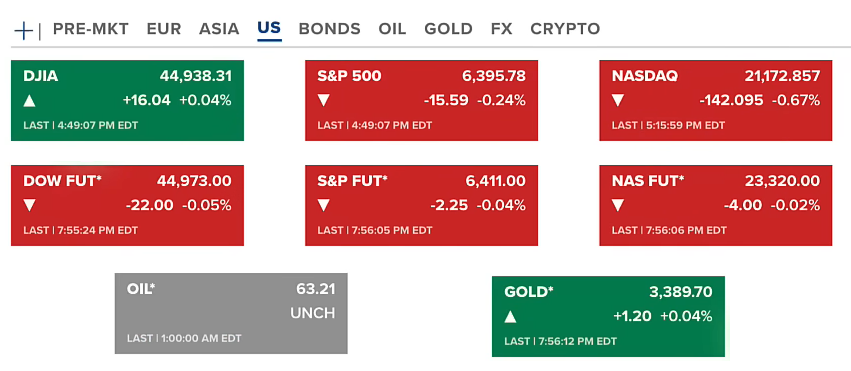Open the EUR markets tab
The image size is (851, 371).
[164, 29]
